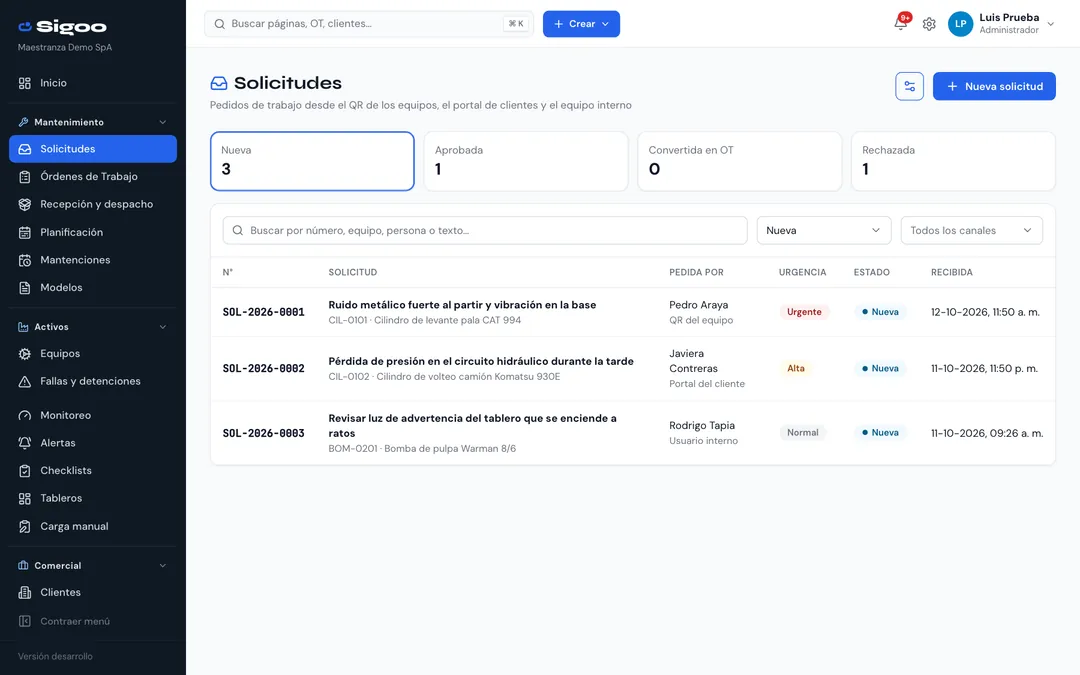Click the Inicio grid icon

click(x=25, y=83)
